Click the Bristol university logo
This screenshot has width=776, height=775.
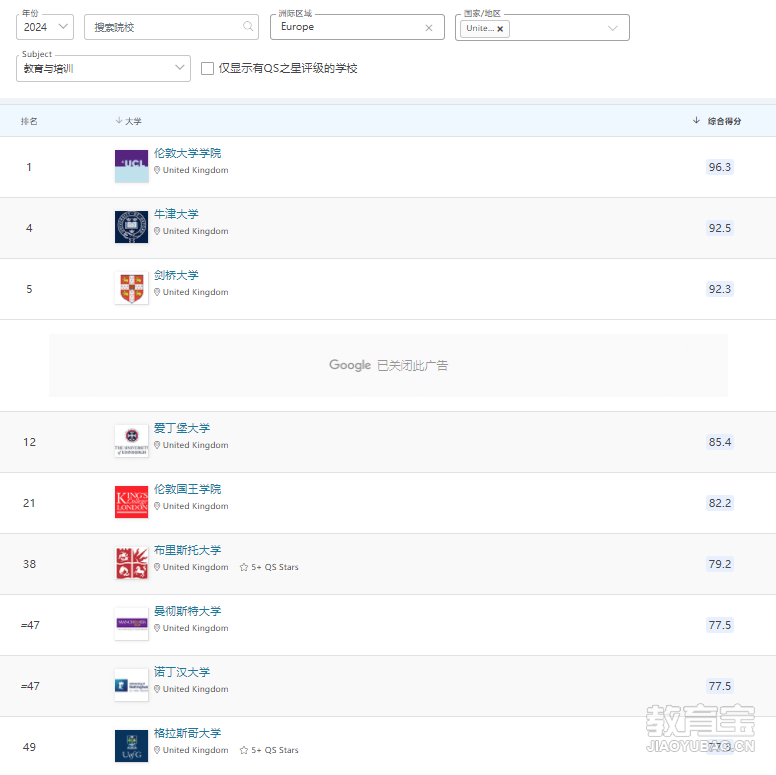[131, 563]
